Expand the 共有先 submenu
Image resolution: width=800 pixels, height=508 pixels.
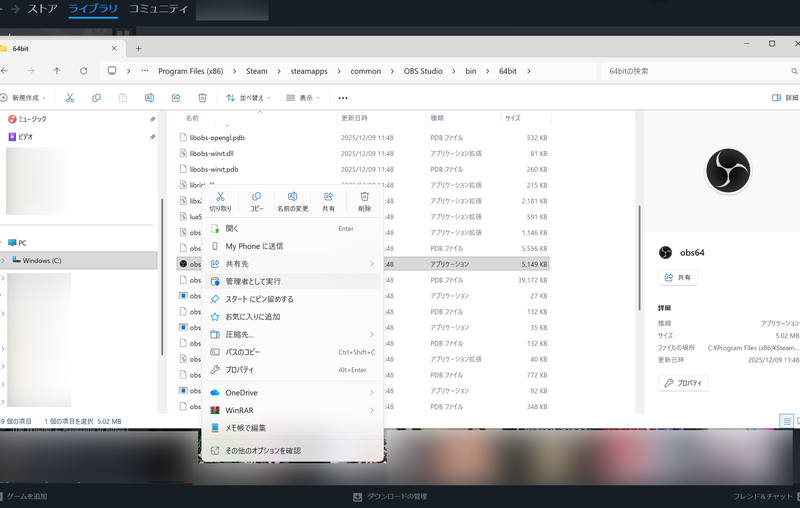tap(293, 264)
